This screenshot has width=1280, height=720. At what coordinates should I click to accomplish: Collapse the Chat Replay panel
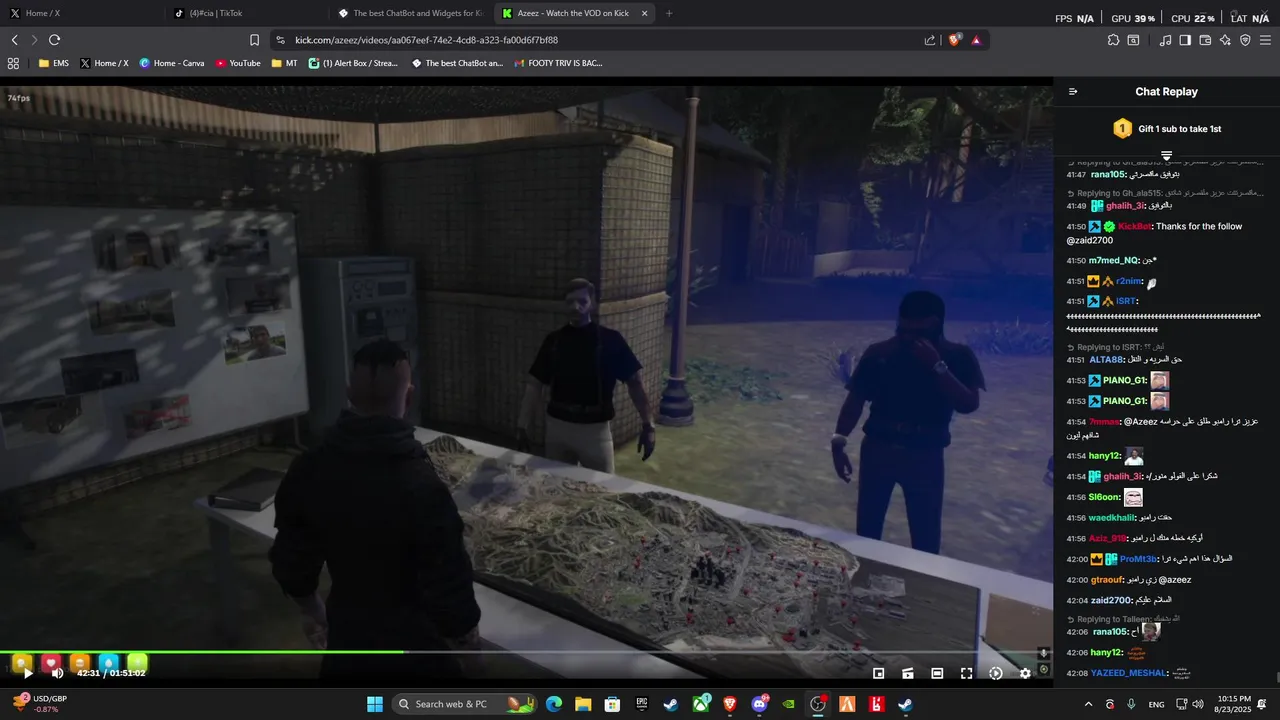coord(1073,92)
